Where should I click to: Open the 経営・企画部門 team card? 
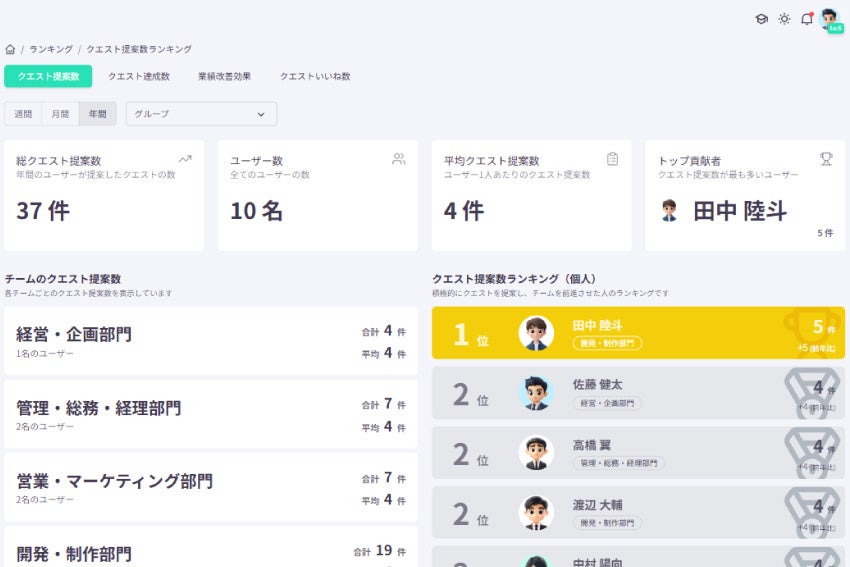(211, 341)
